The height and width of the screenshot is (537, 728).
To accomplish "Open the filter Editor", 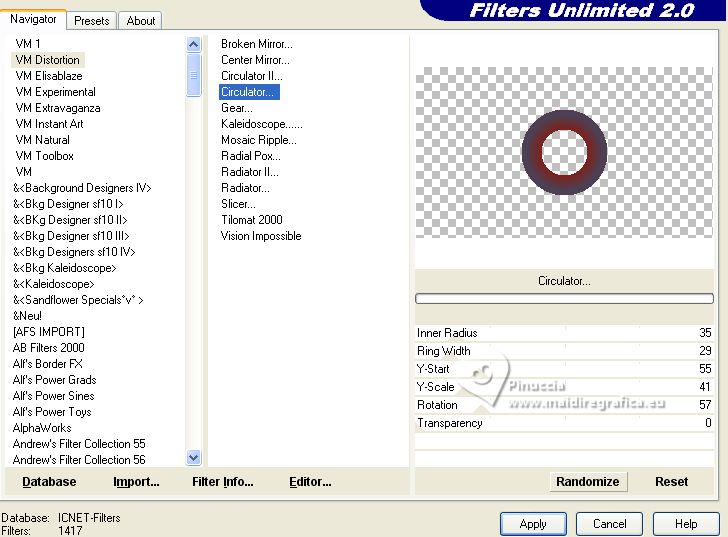I will 310,482.
